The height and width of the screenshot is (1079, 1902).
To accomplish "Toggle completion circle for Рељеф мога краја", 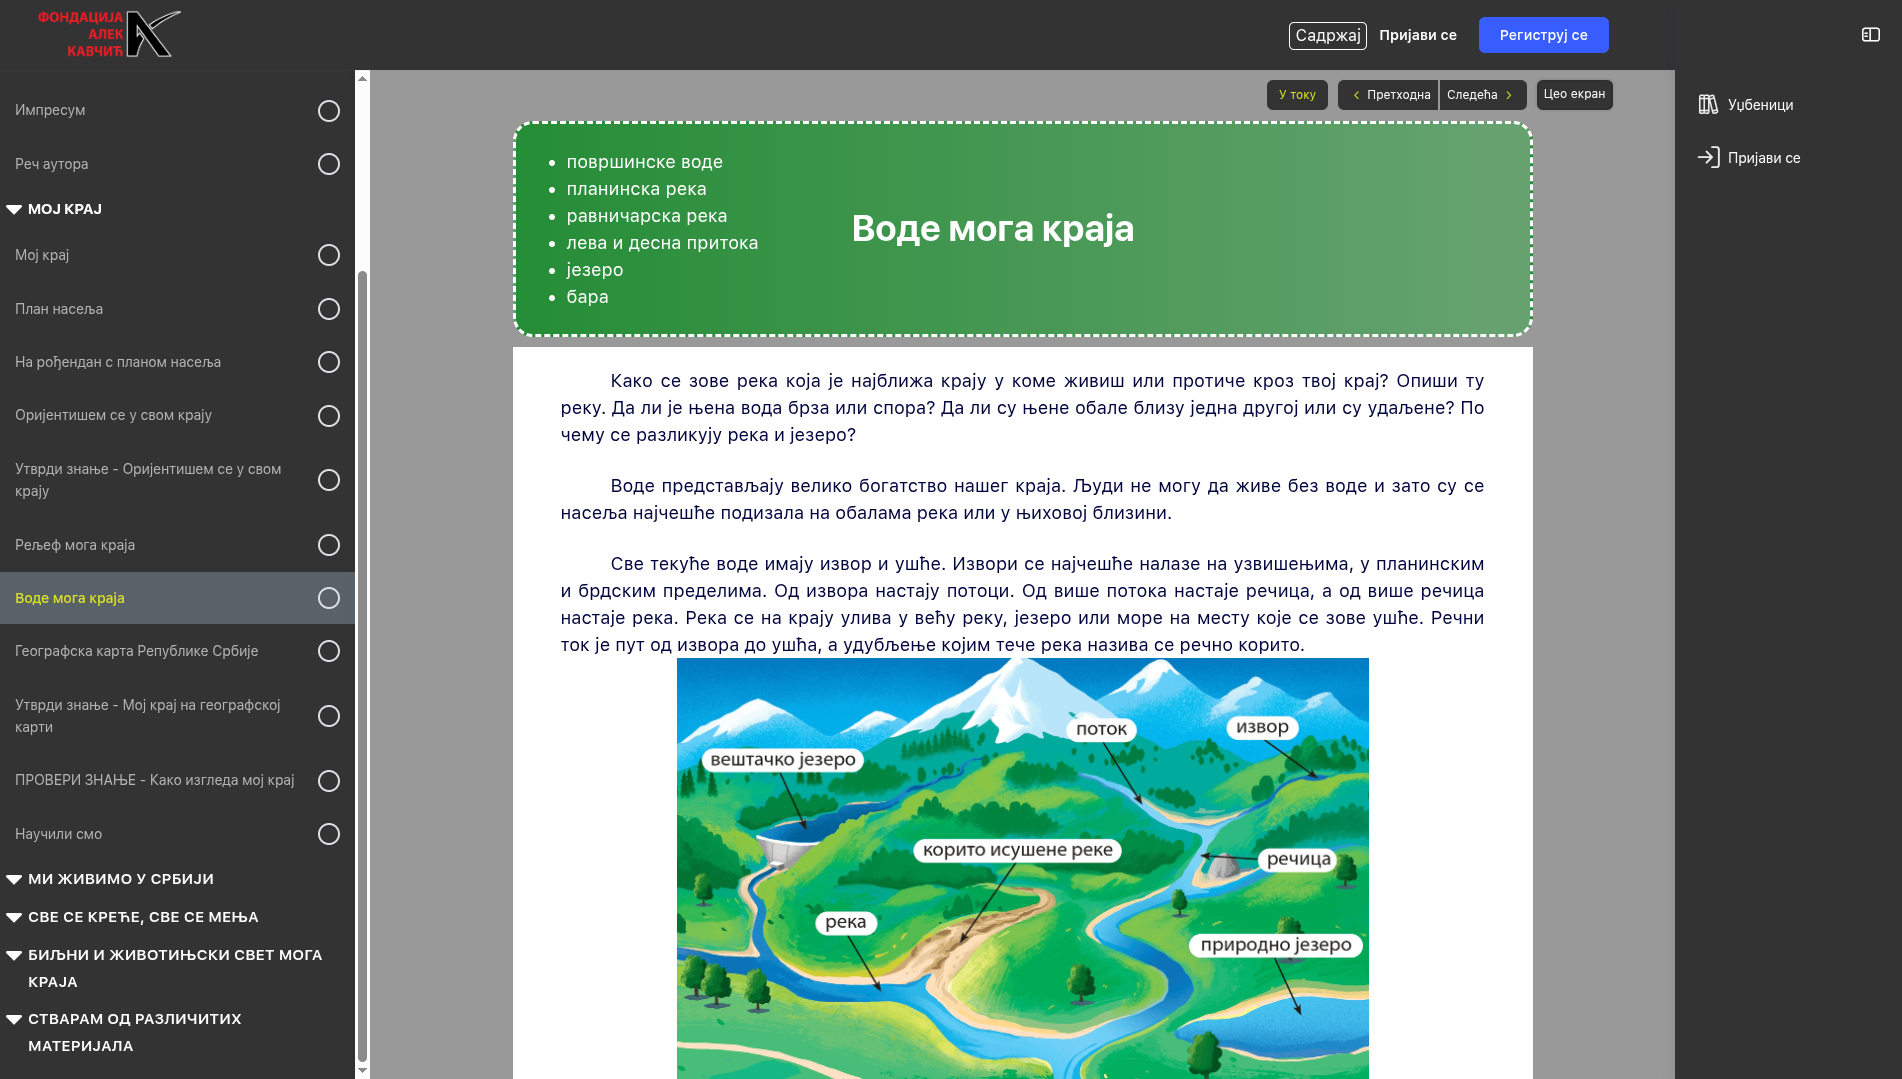I will [x=328, y=545].
